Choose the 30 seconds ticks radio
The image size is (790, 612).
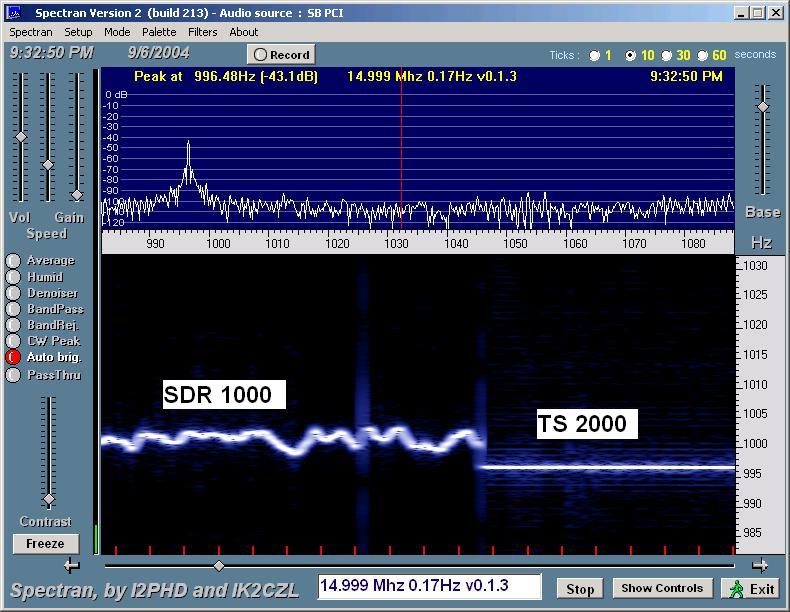pos(666,56)
